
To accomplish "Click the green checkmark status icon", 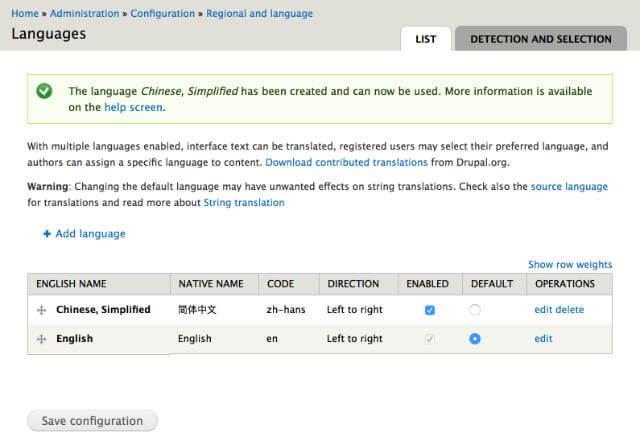I will [44, 91].
